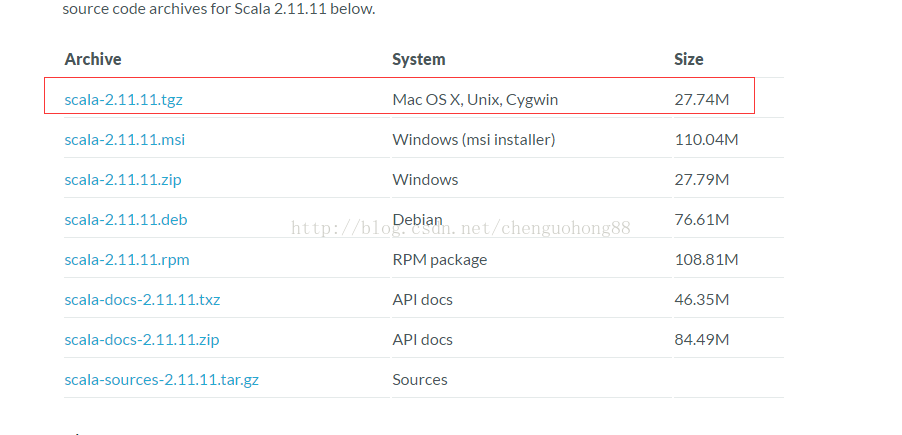The image size is (902, 435).
Task: Select the System column header
Action: (x=419, y=59)
